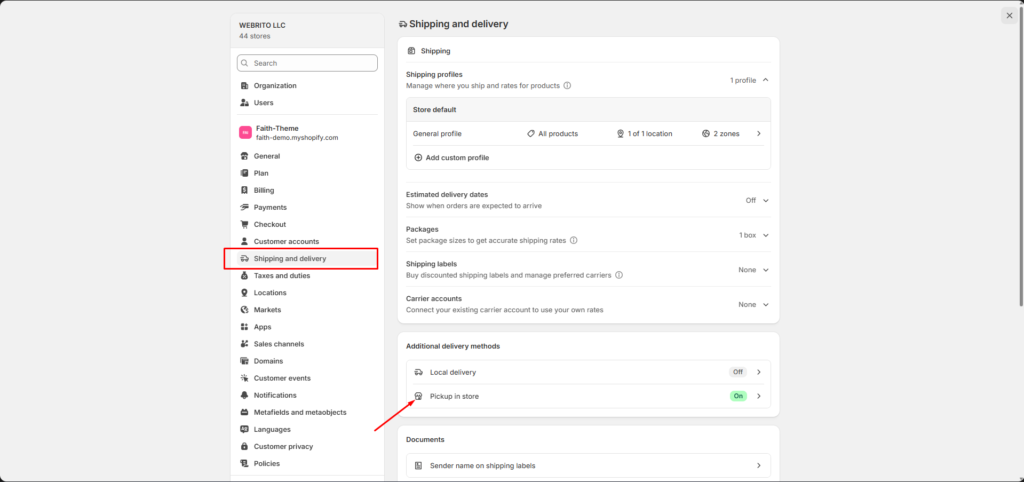
Task: Click info icon beside Shipping profiles description
Action: 567,86
